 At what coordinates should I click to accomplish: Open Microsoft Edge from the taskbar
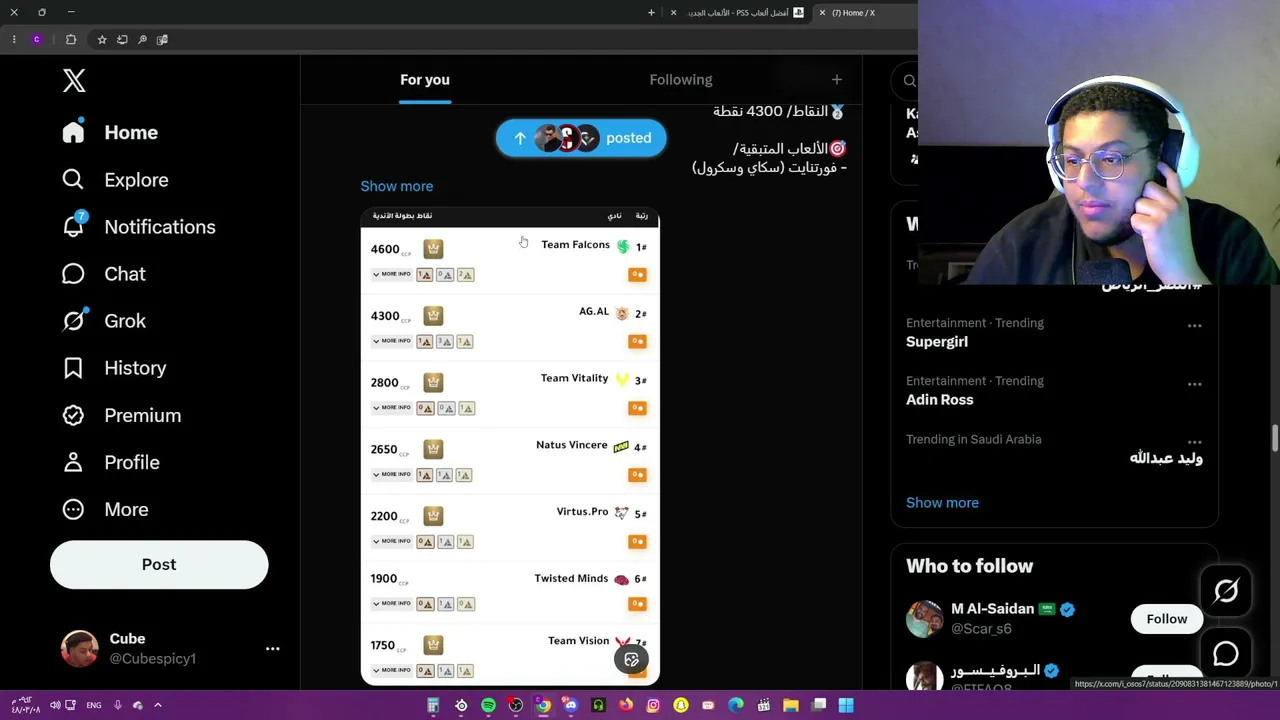coord(736,706)
